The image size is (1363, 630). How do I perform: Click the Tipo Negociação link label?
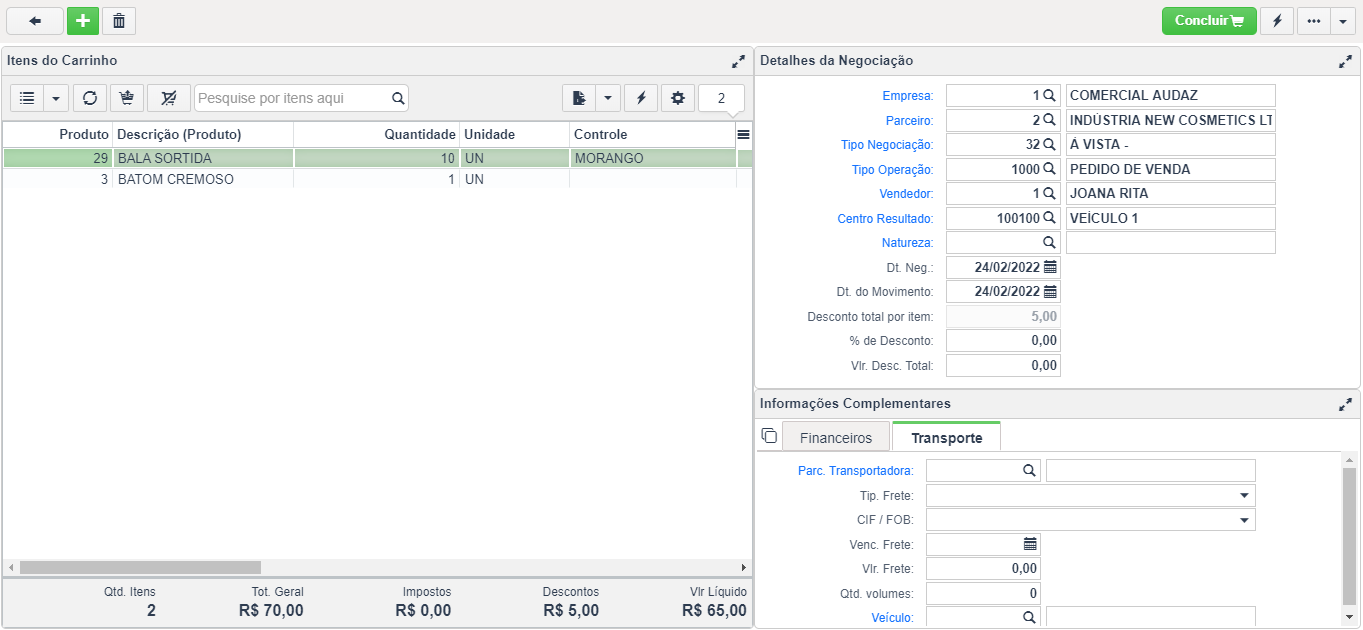point(887,145)
